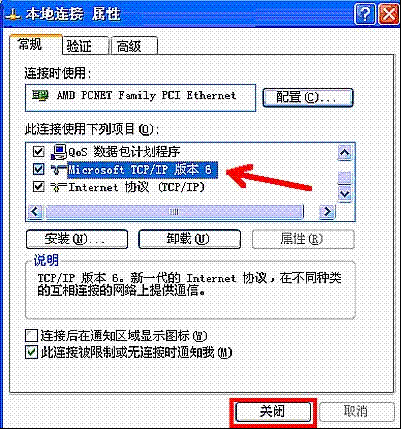401x429 pixels.
Task: Disable 此连接被限制或无连接时通知我 checkbox
Action: click(31, 353)
